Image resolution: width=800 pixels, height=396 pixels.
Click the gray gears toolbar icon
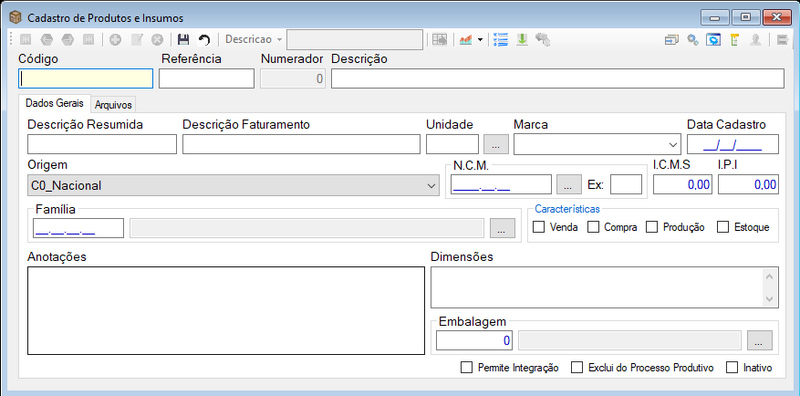542,39
